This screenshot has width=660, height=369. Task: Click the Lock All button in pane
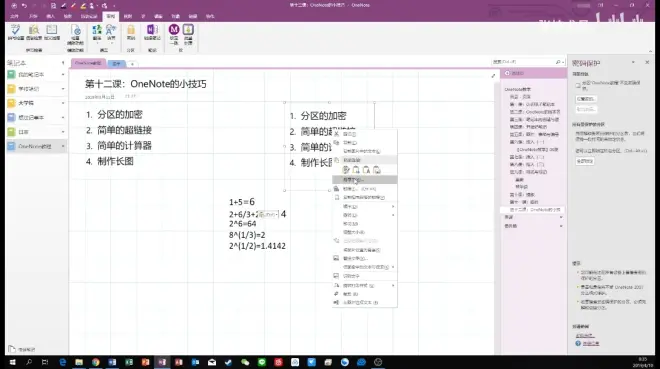tap(585, 161)
